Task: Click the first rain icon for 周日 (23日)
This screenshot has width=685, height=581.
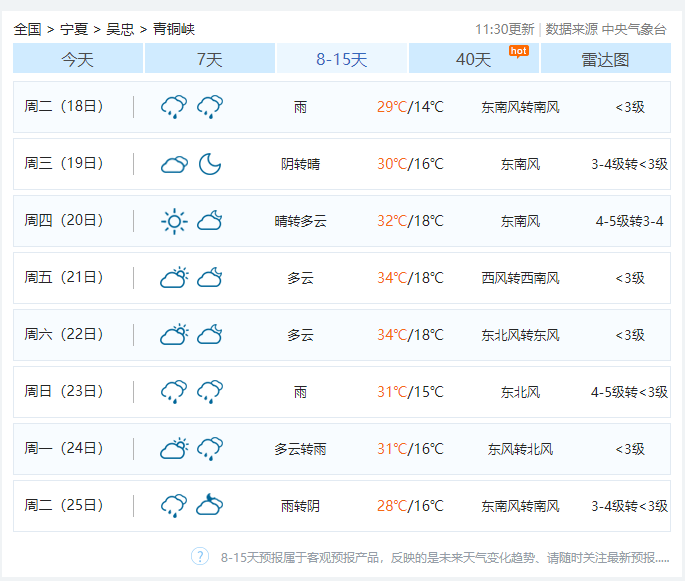Action: click(174, 392)
